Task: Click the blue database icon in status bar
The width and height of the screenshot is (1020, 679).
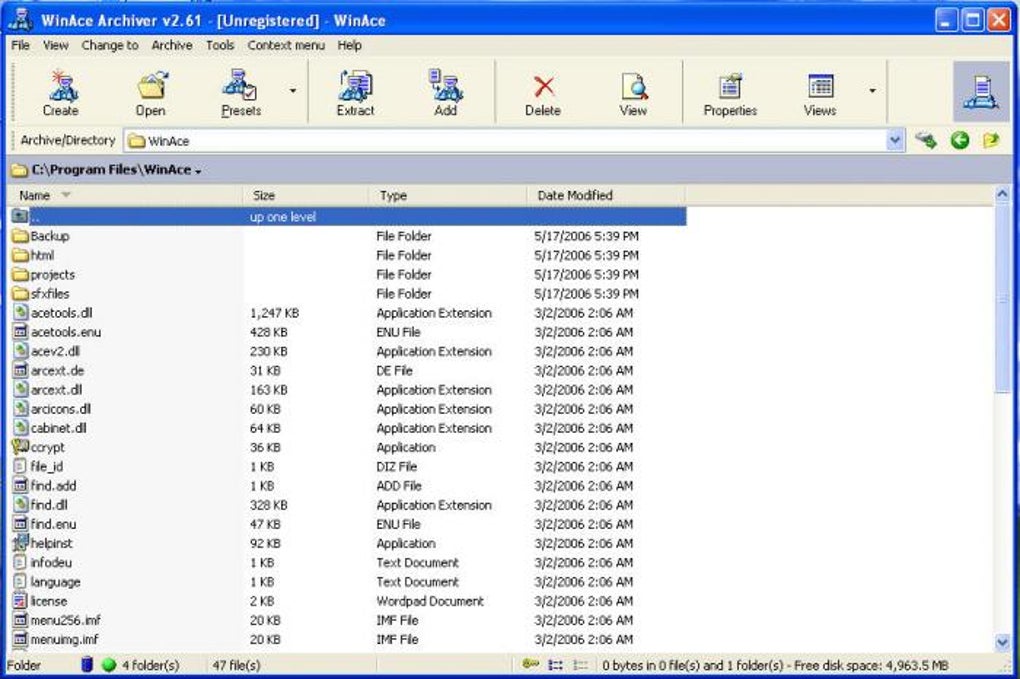Action: pyautogui.click(x=87, y=665)
